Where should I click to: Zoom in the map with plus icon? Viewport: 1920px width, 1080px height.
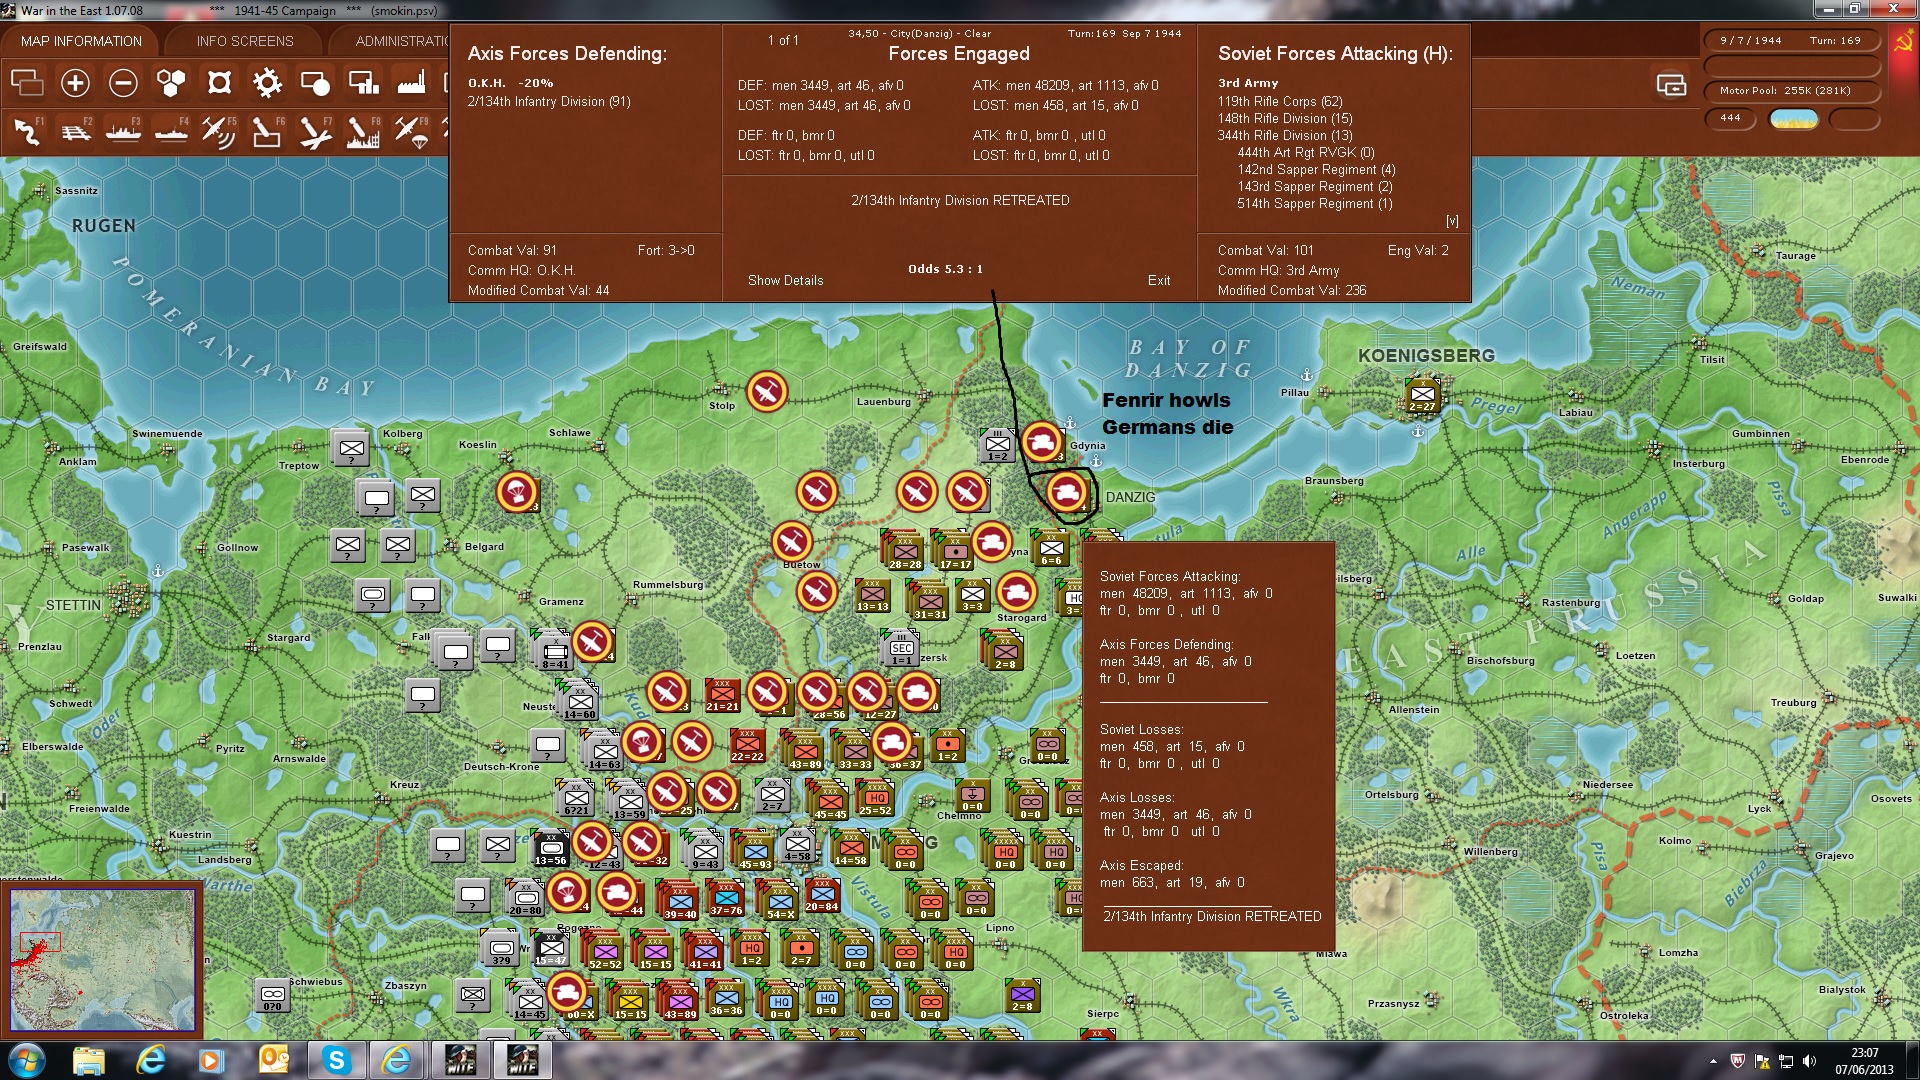click(x=75, y=83)
